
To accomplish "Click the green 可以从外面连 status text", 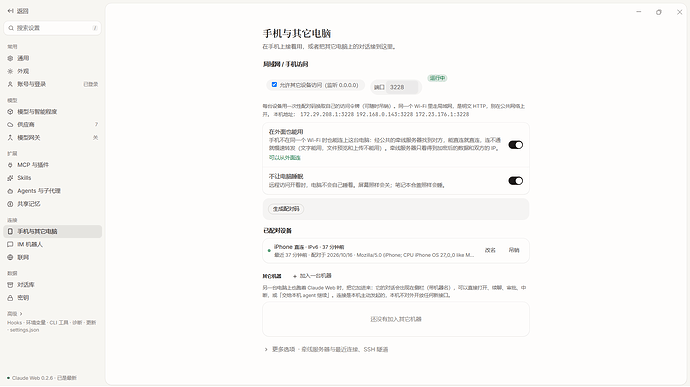I will tap(285, 158).
